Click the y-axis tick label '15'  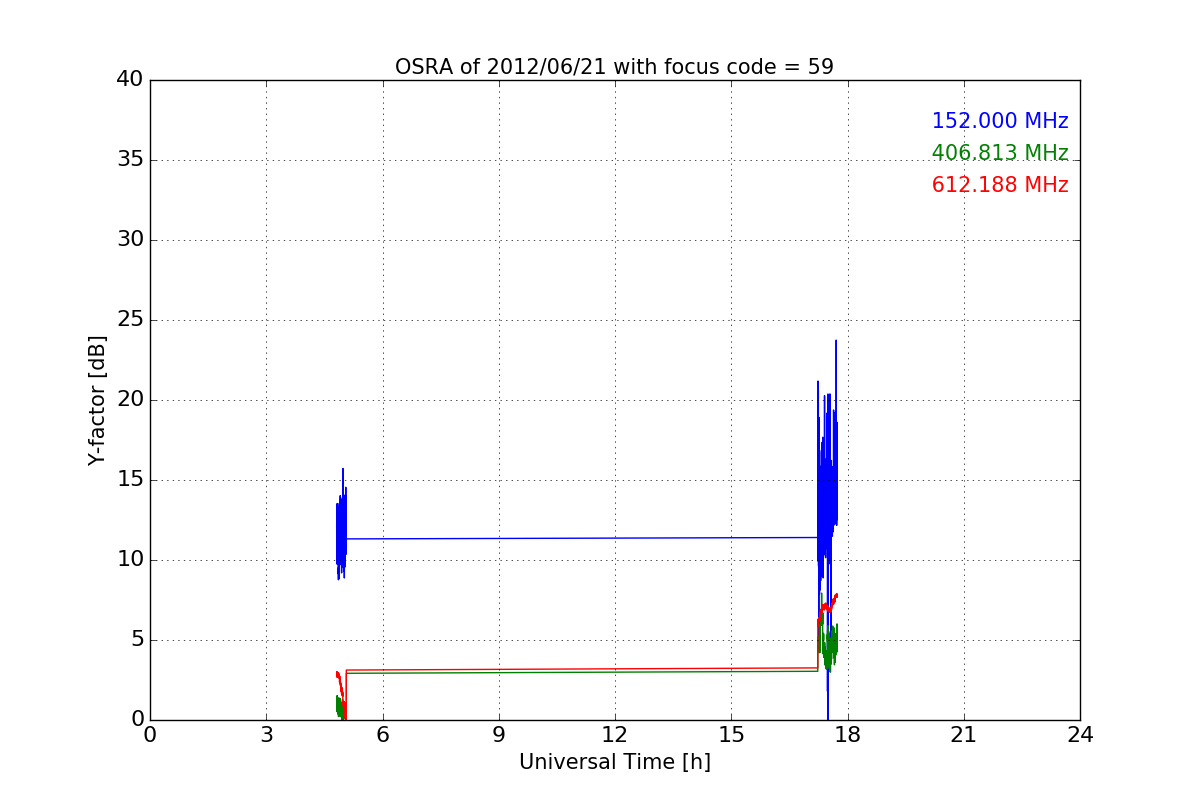pos(129,480)
